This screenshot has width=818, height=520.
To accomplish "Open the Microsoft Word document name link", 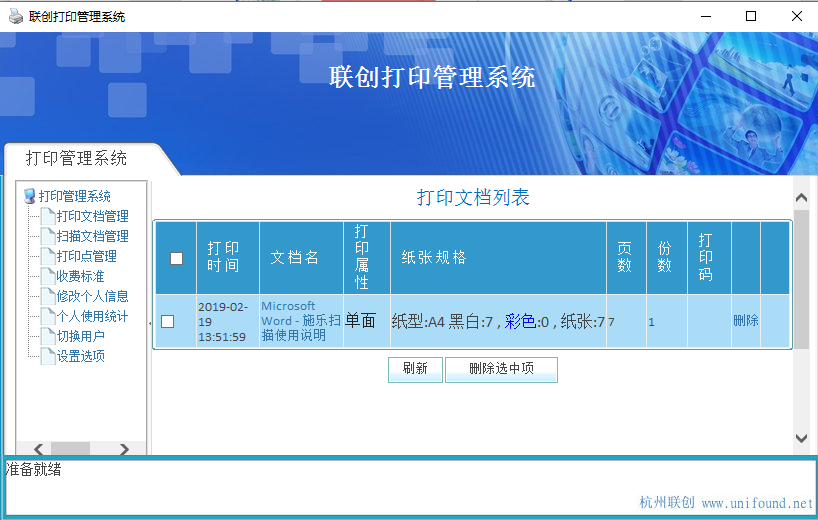I will 300,321.
